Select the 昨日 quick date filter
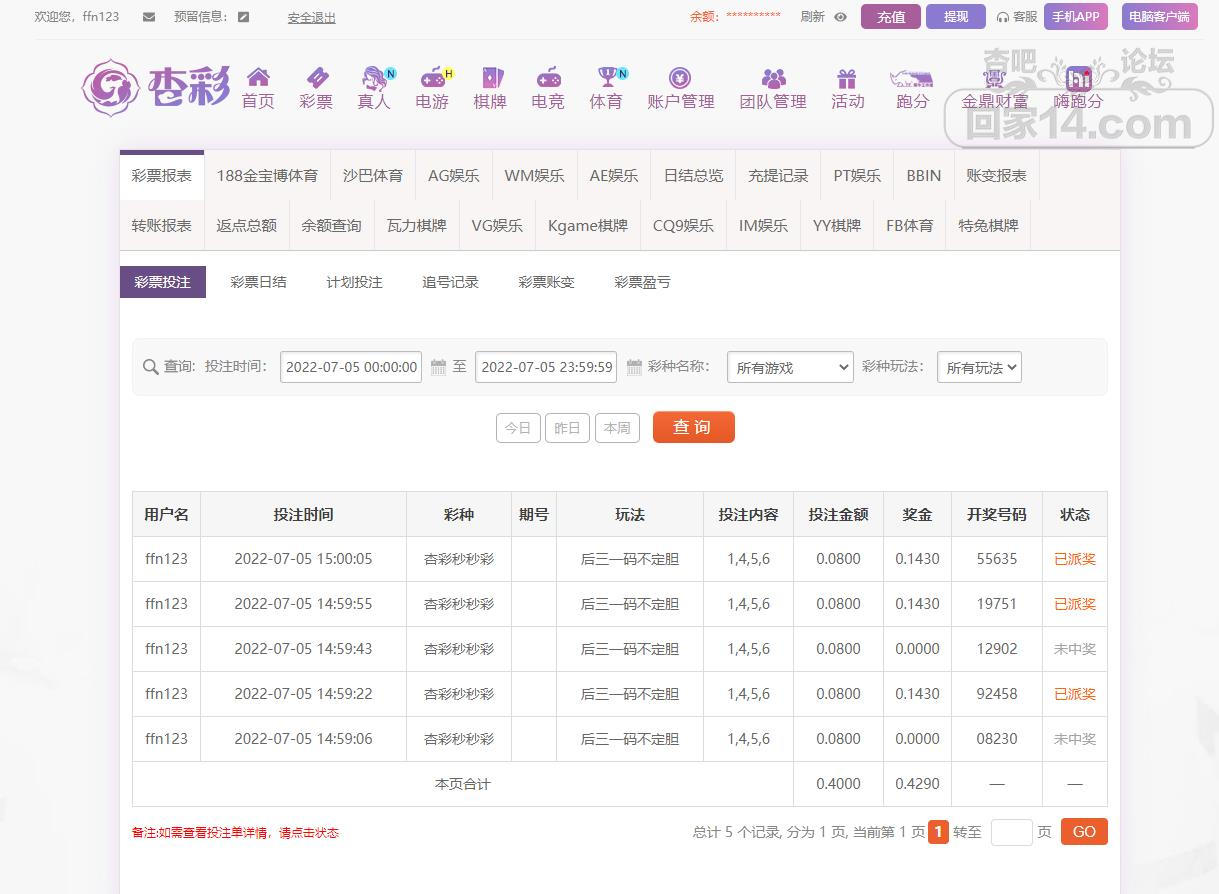The height and width of the screenshot is (894, 1219). pyautogui.click(x=567, y=428)
